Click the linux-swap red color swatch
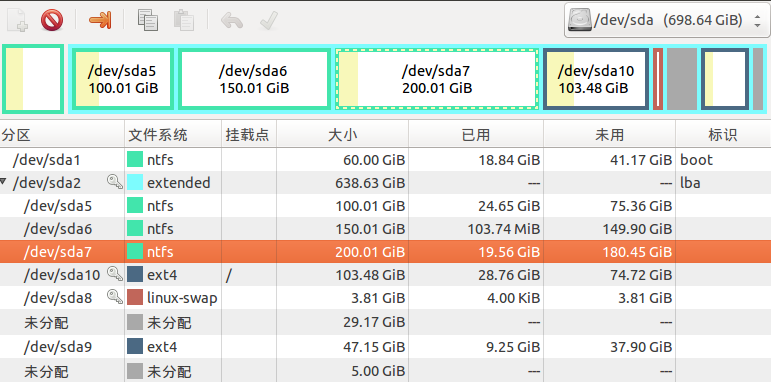This screenshot has width=772, height=382. point(135,297)
